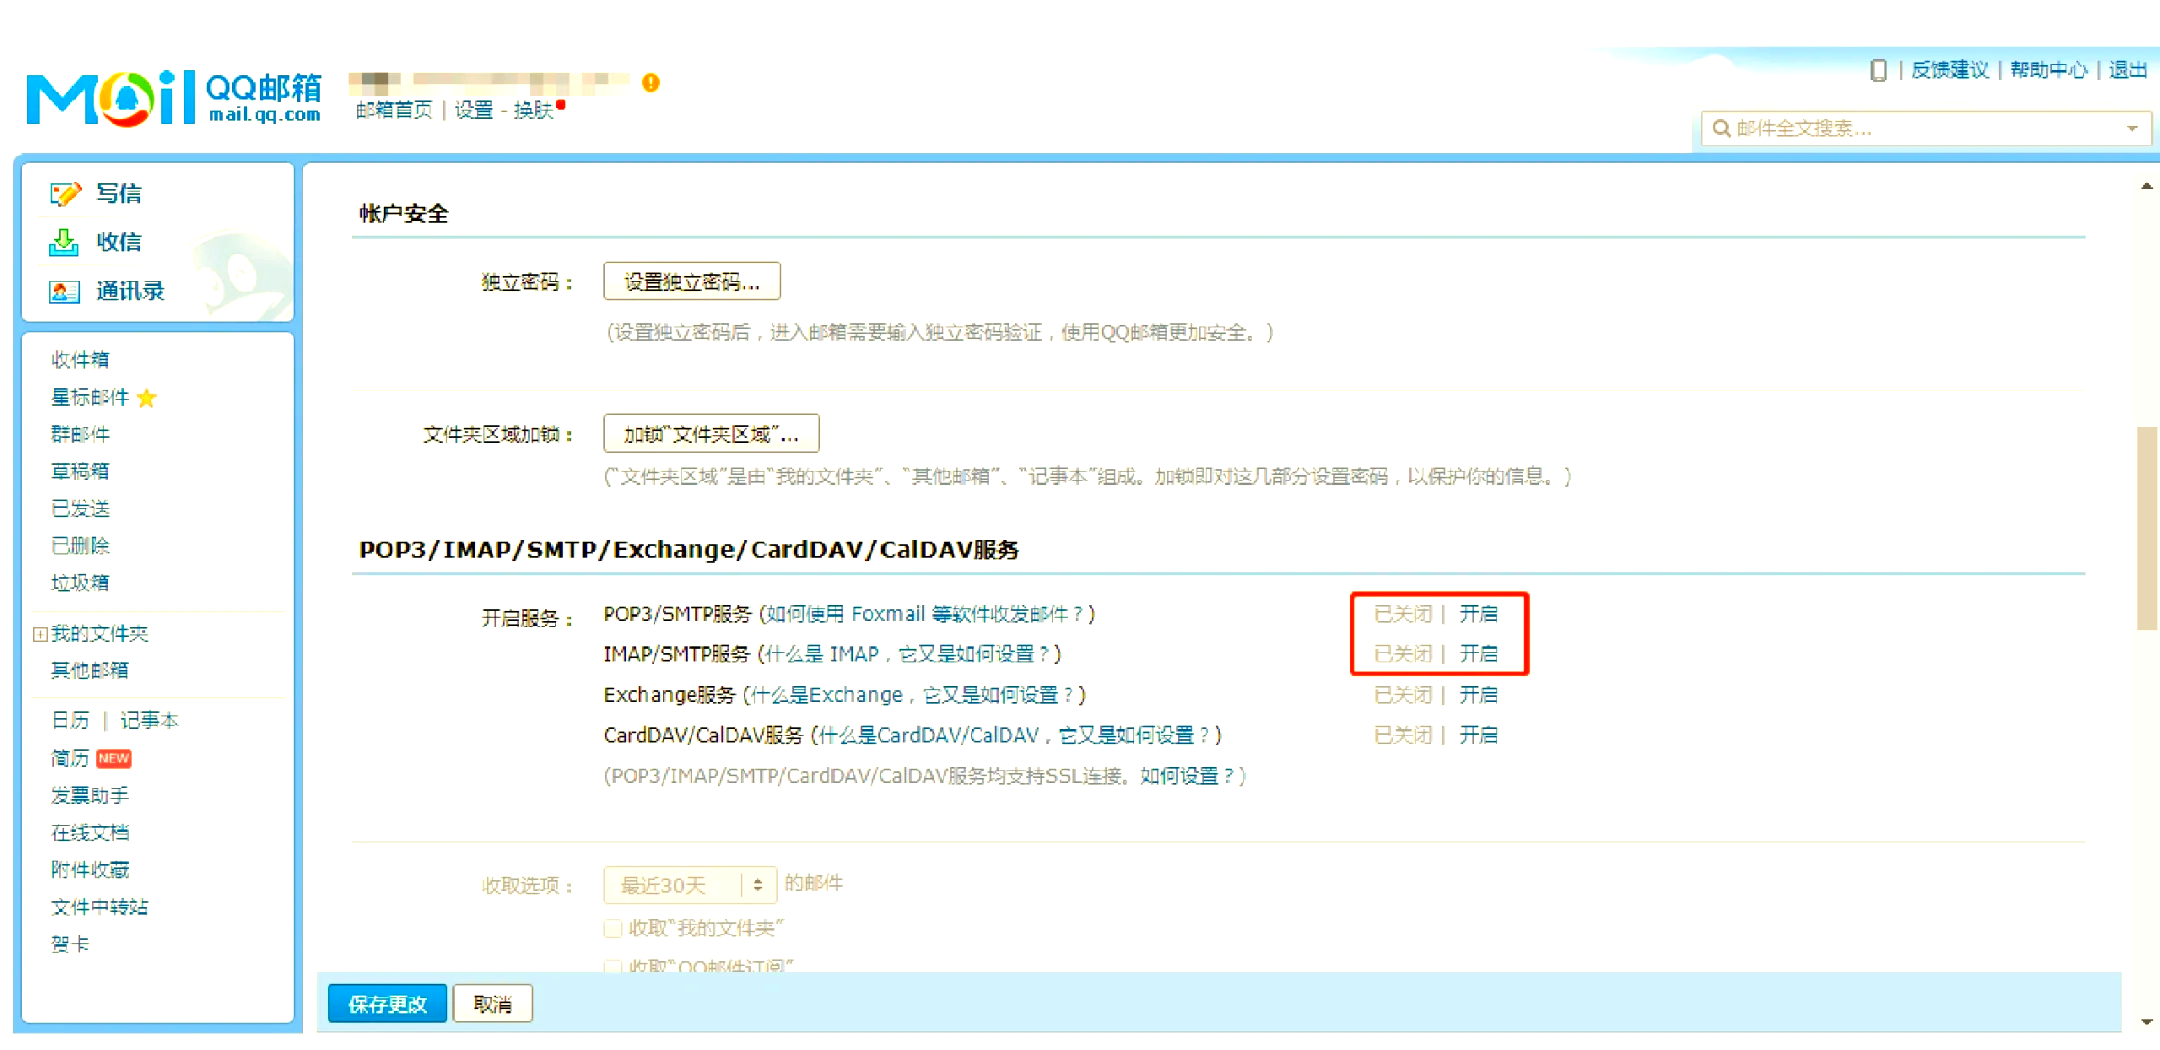
Task: Open the 已删除 folder
Action: point(80,546)
